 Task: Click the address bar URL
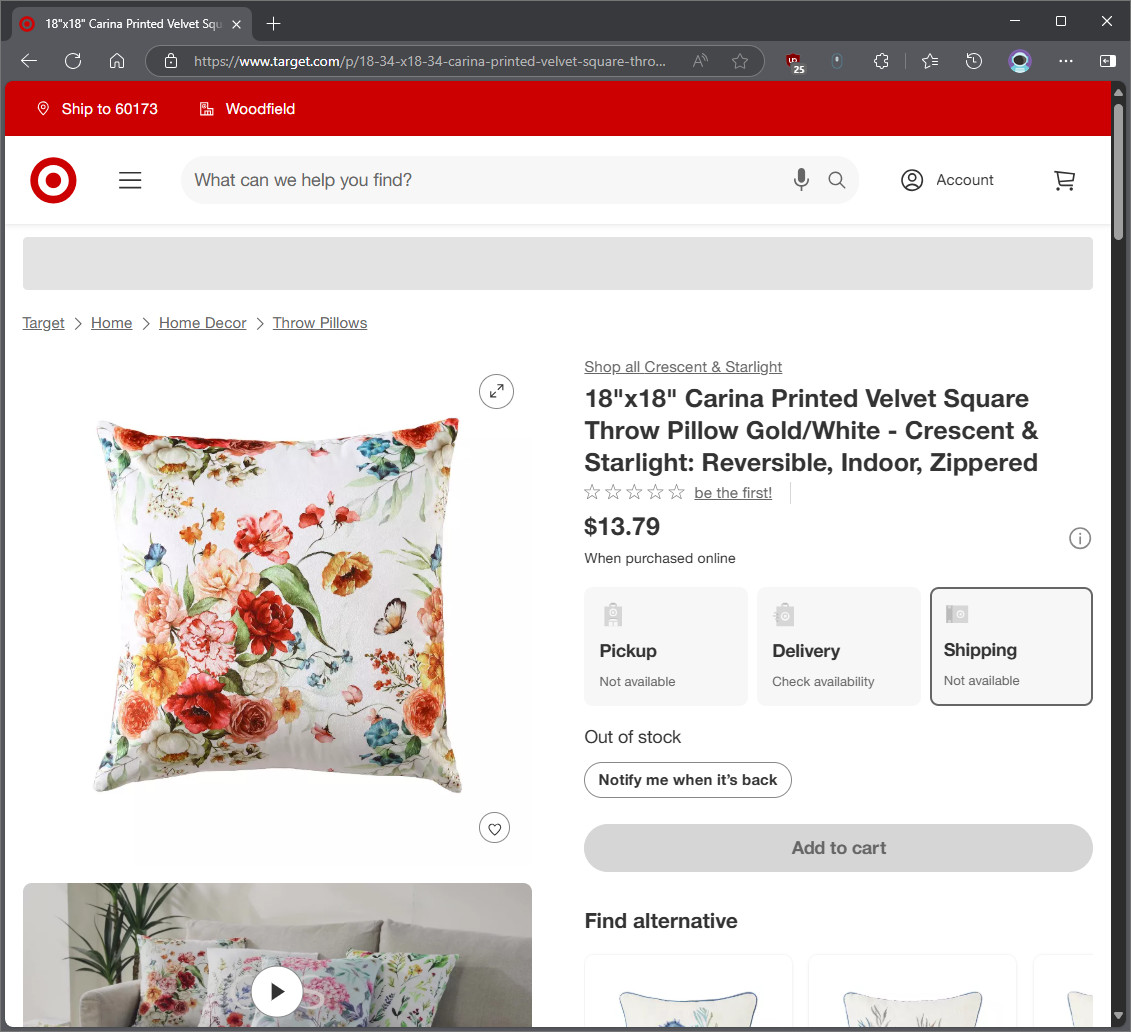click(430, 61)
